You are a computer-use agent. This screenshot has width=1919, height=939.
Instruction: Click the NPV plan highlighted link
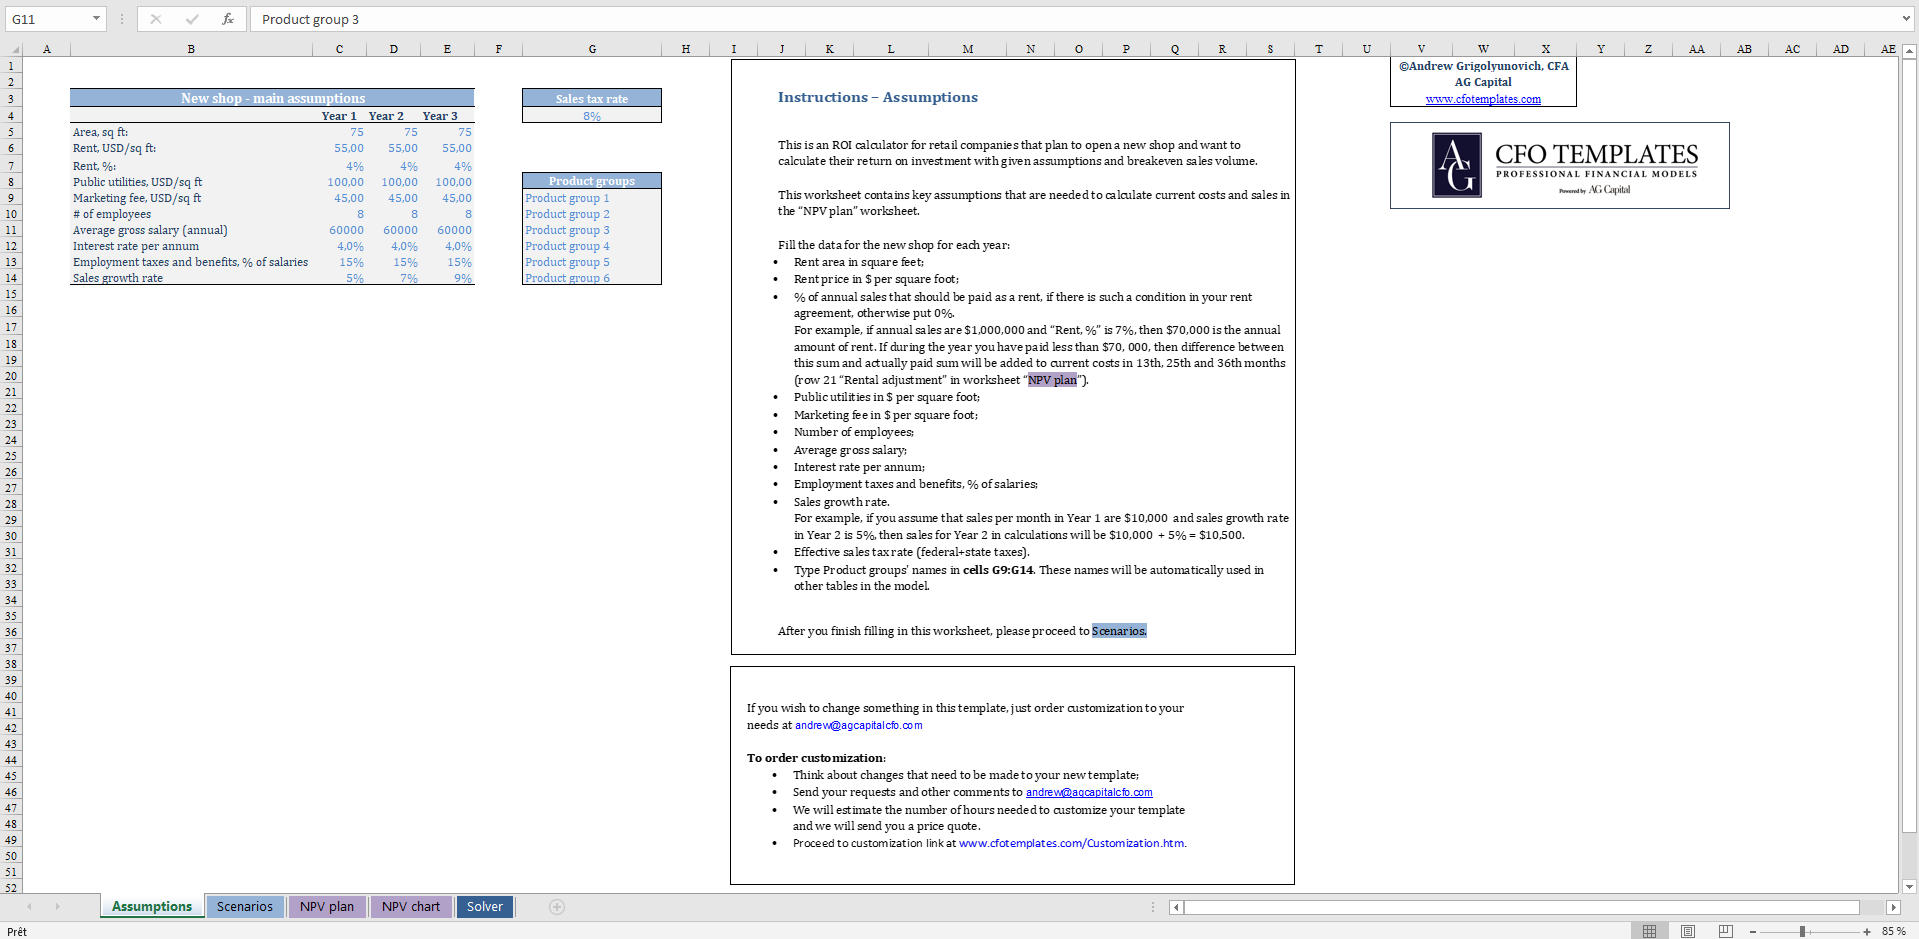(1052, 380)
